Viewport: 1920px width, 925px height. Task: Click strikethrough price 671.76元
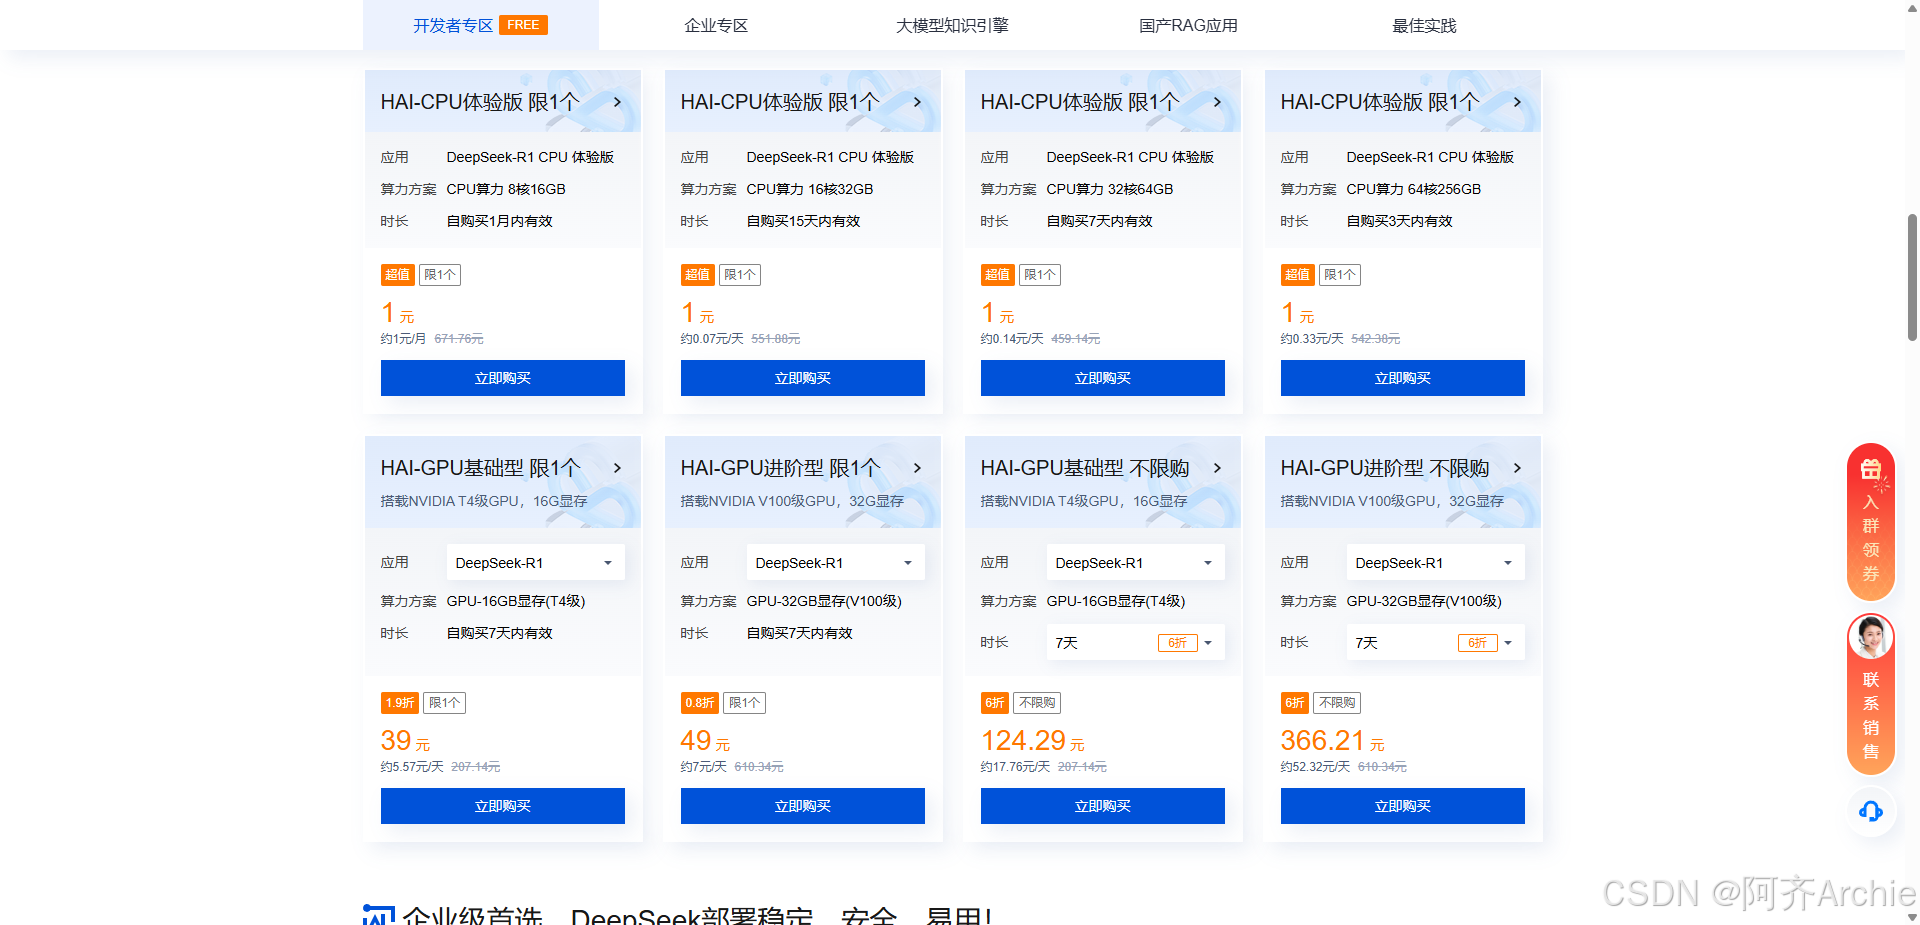(459, 339)
